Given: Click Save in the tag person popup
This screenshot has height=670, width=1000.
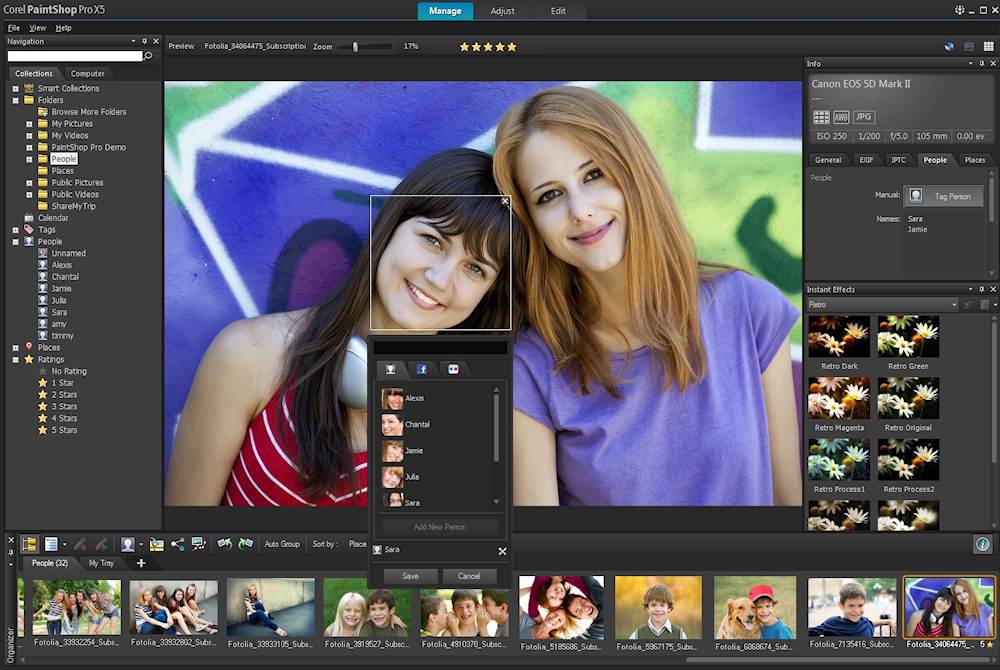Looking at the screenshot, I should point(410,576).
